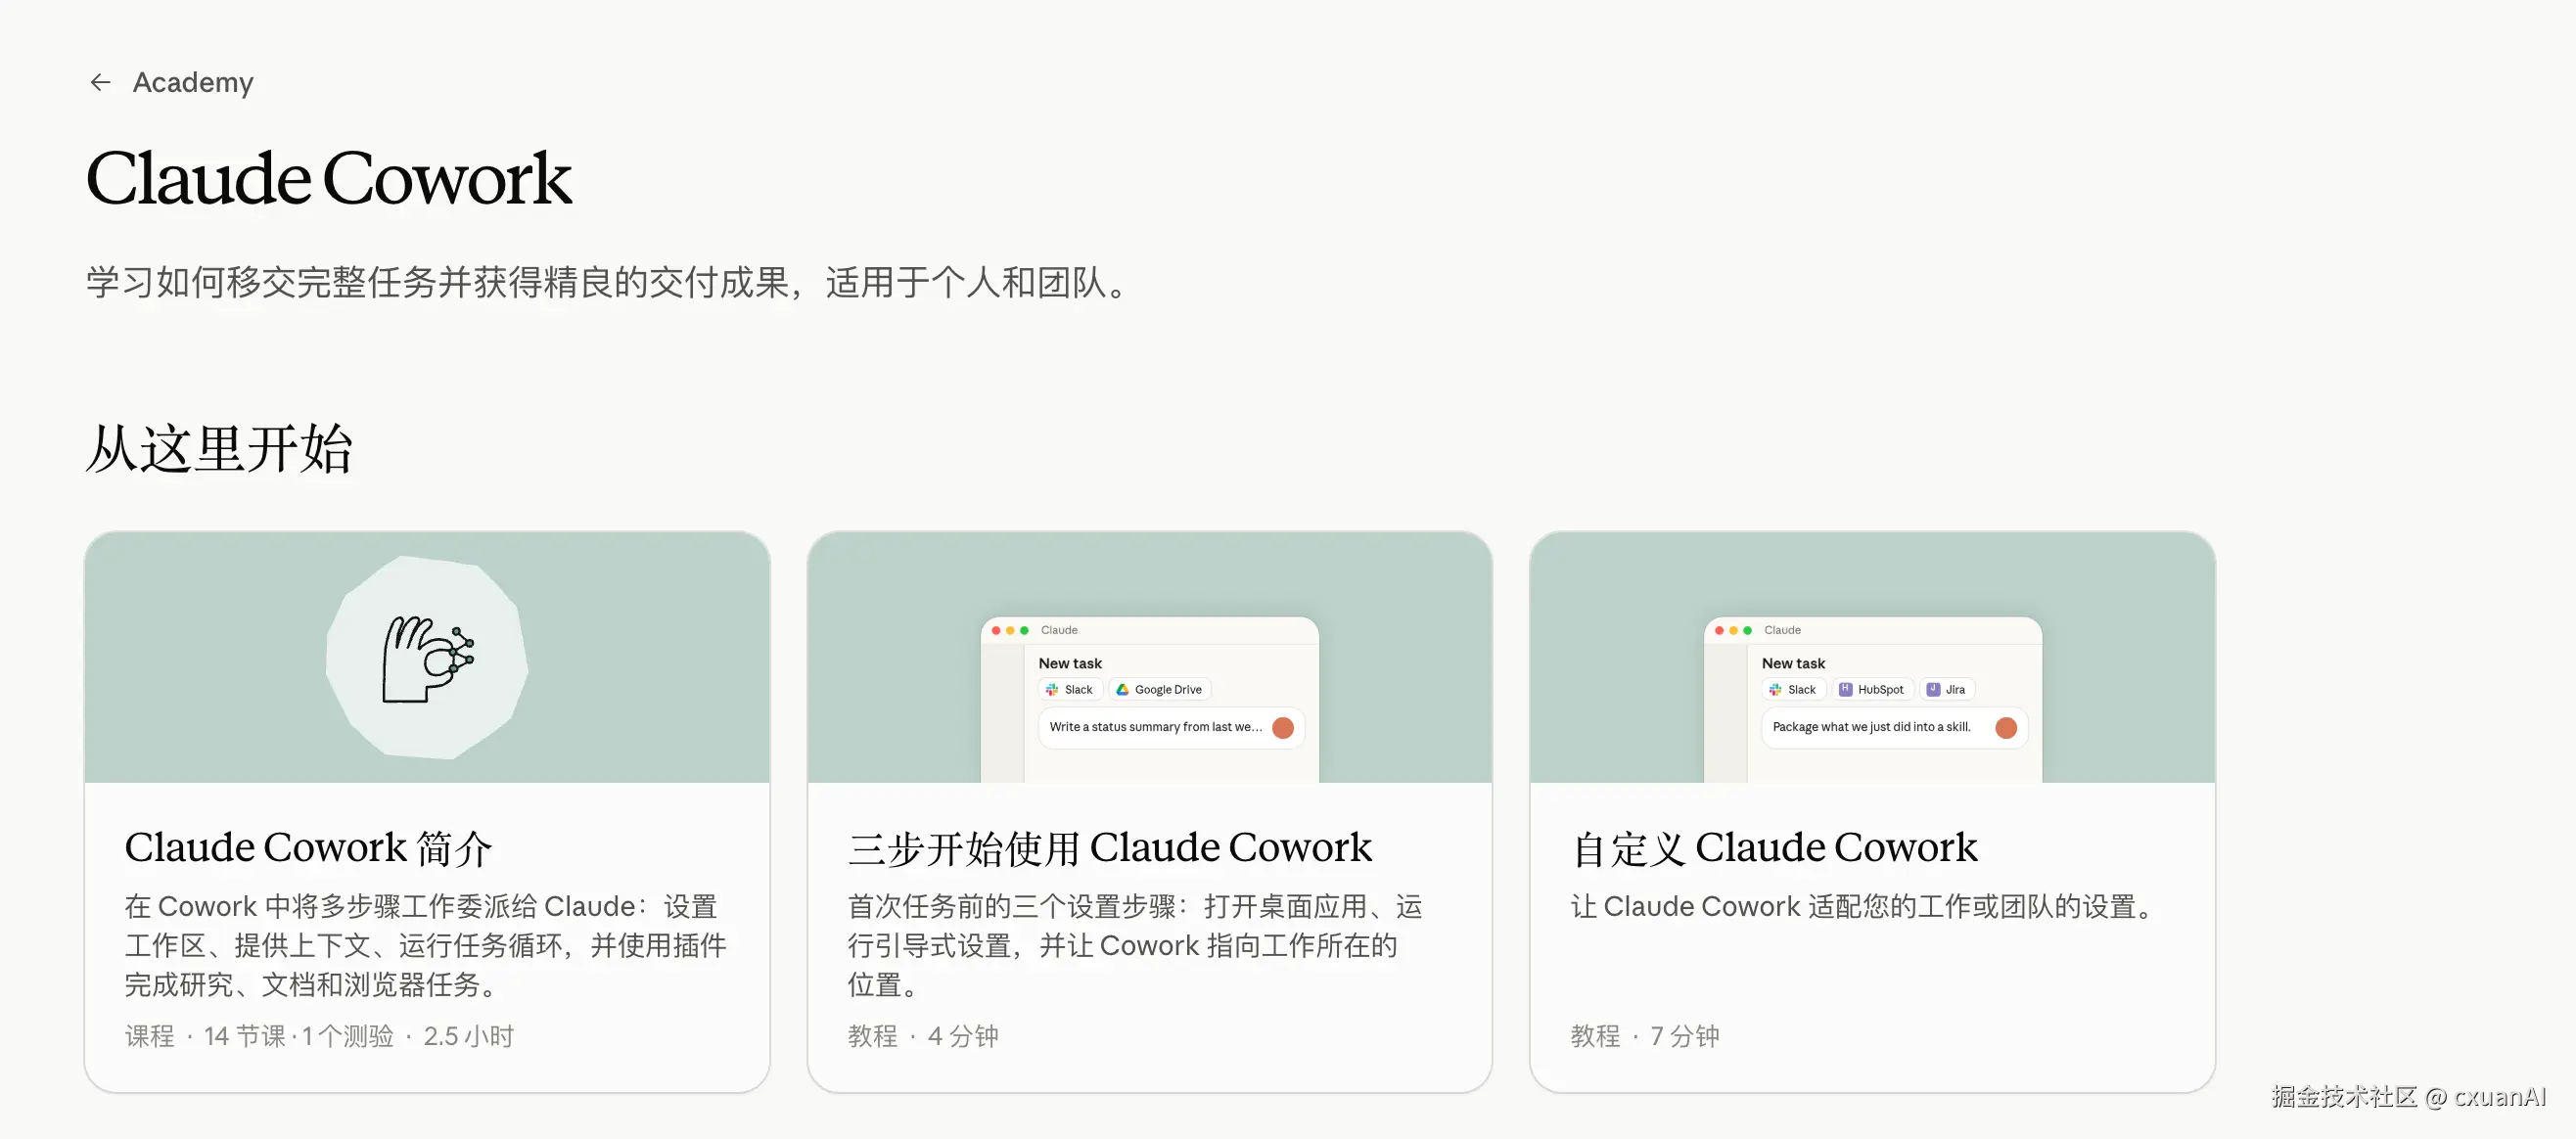This screenshot has height=1139, width=2576.
Task: Click the '教程 · 7 分钟' duration text
Action: pos(1645,1036)
